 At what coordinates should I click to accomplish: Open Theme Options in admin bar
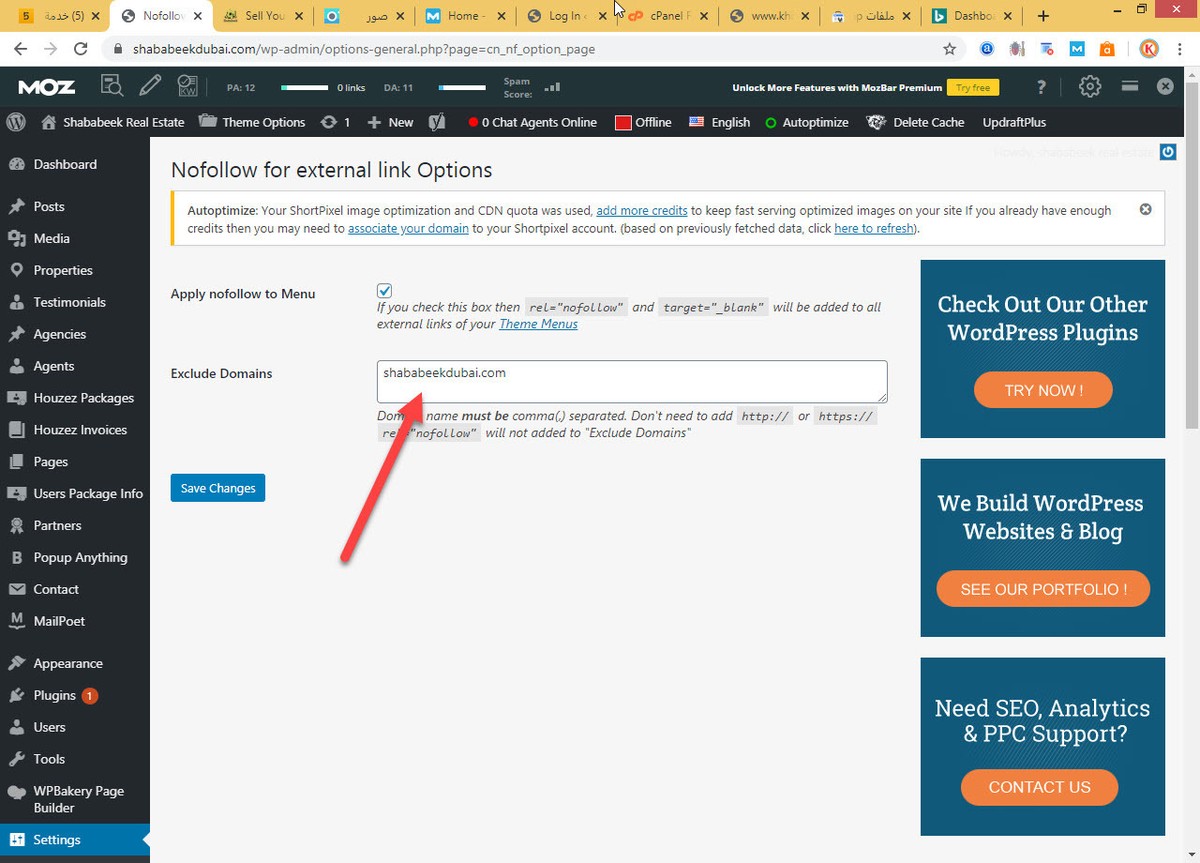tap(252, 122)
